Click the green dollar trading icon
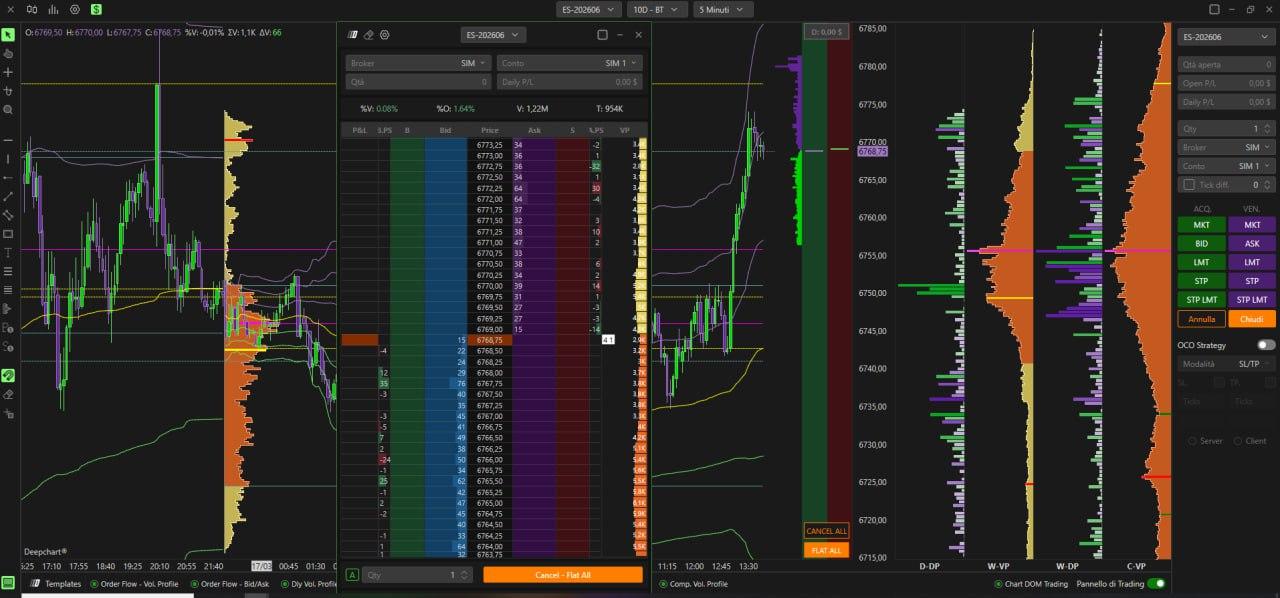The width and height of the screenshot is (1280, 598). (96, 9)
